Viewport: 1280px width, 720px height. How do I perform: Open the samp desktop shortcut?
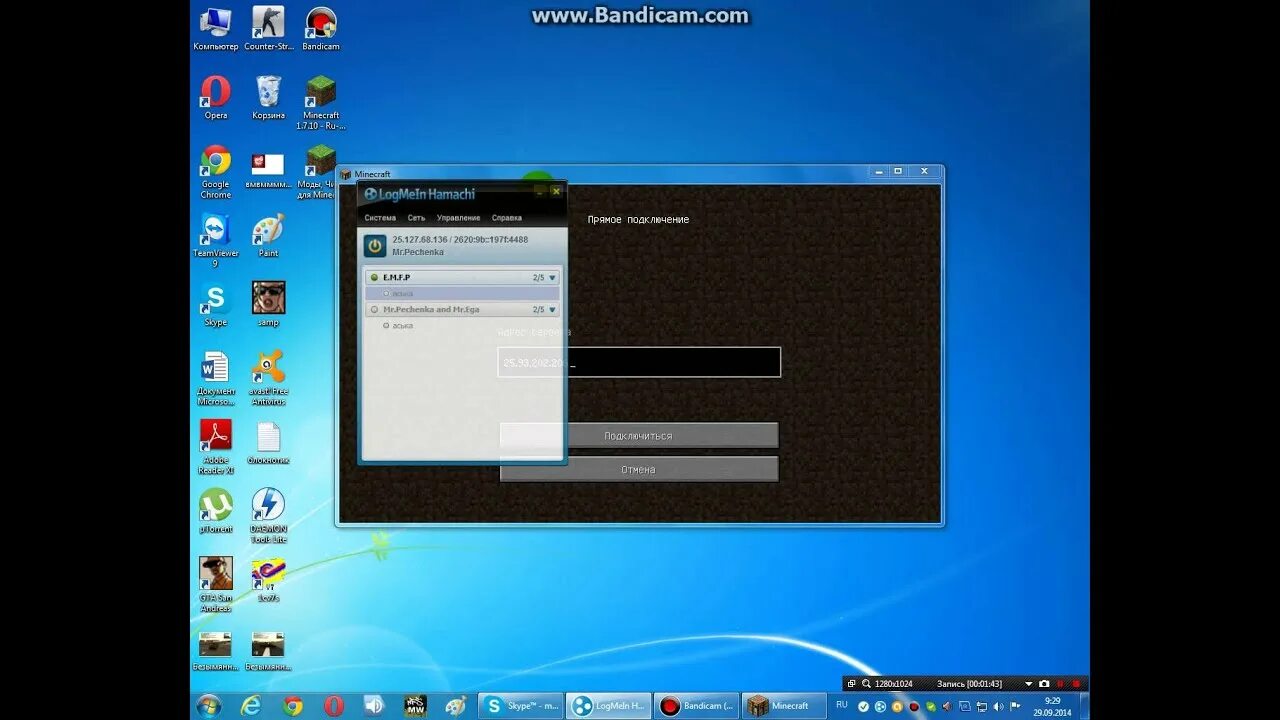(268, 305)
